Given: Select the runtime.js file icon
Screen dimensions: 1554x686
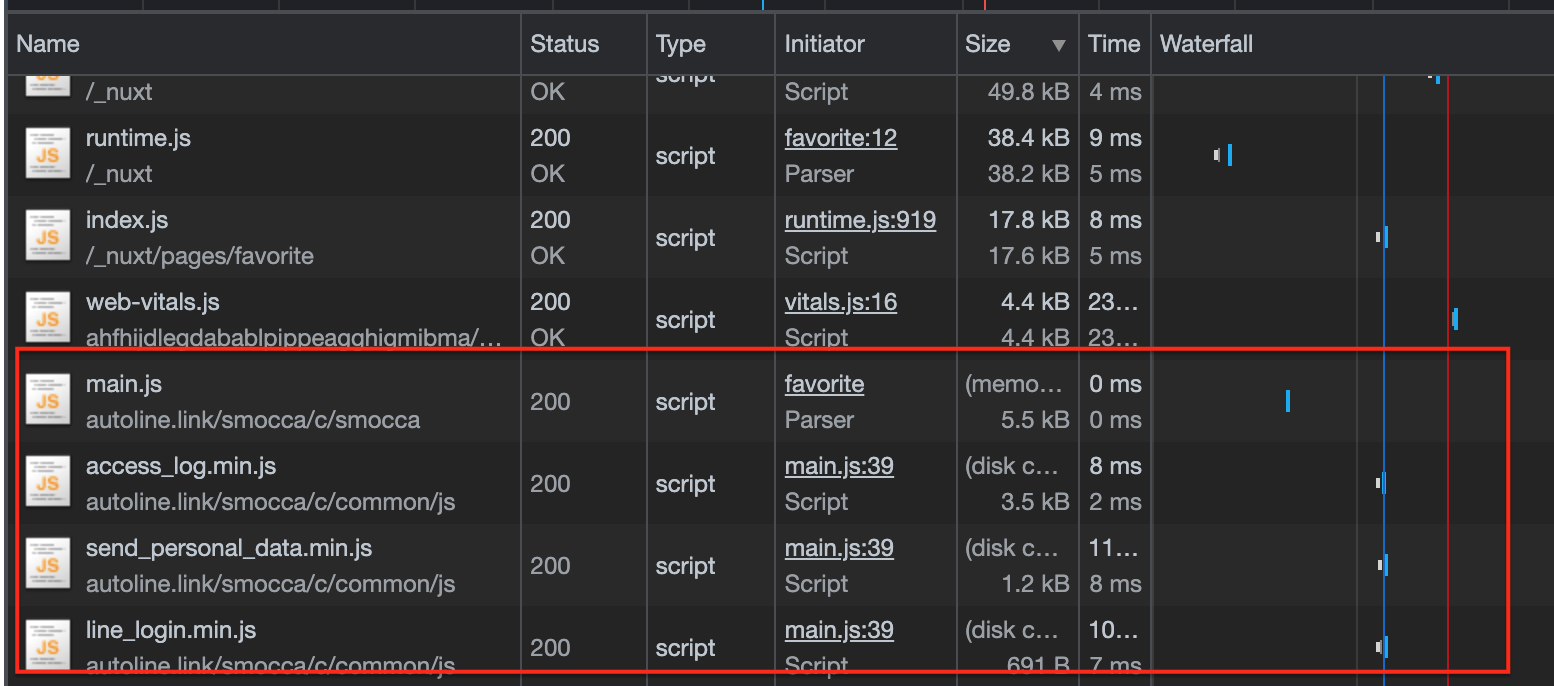Looking at the screenshot, I should coord(47,155).
